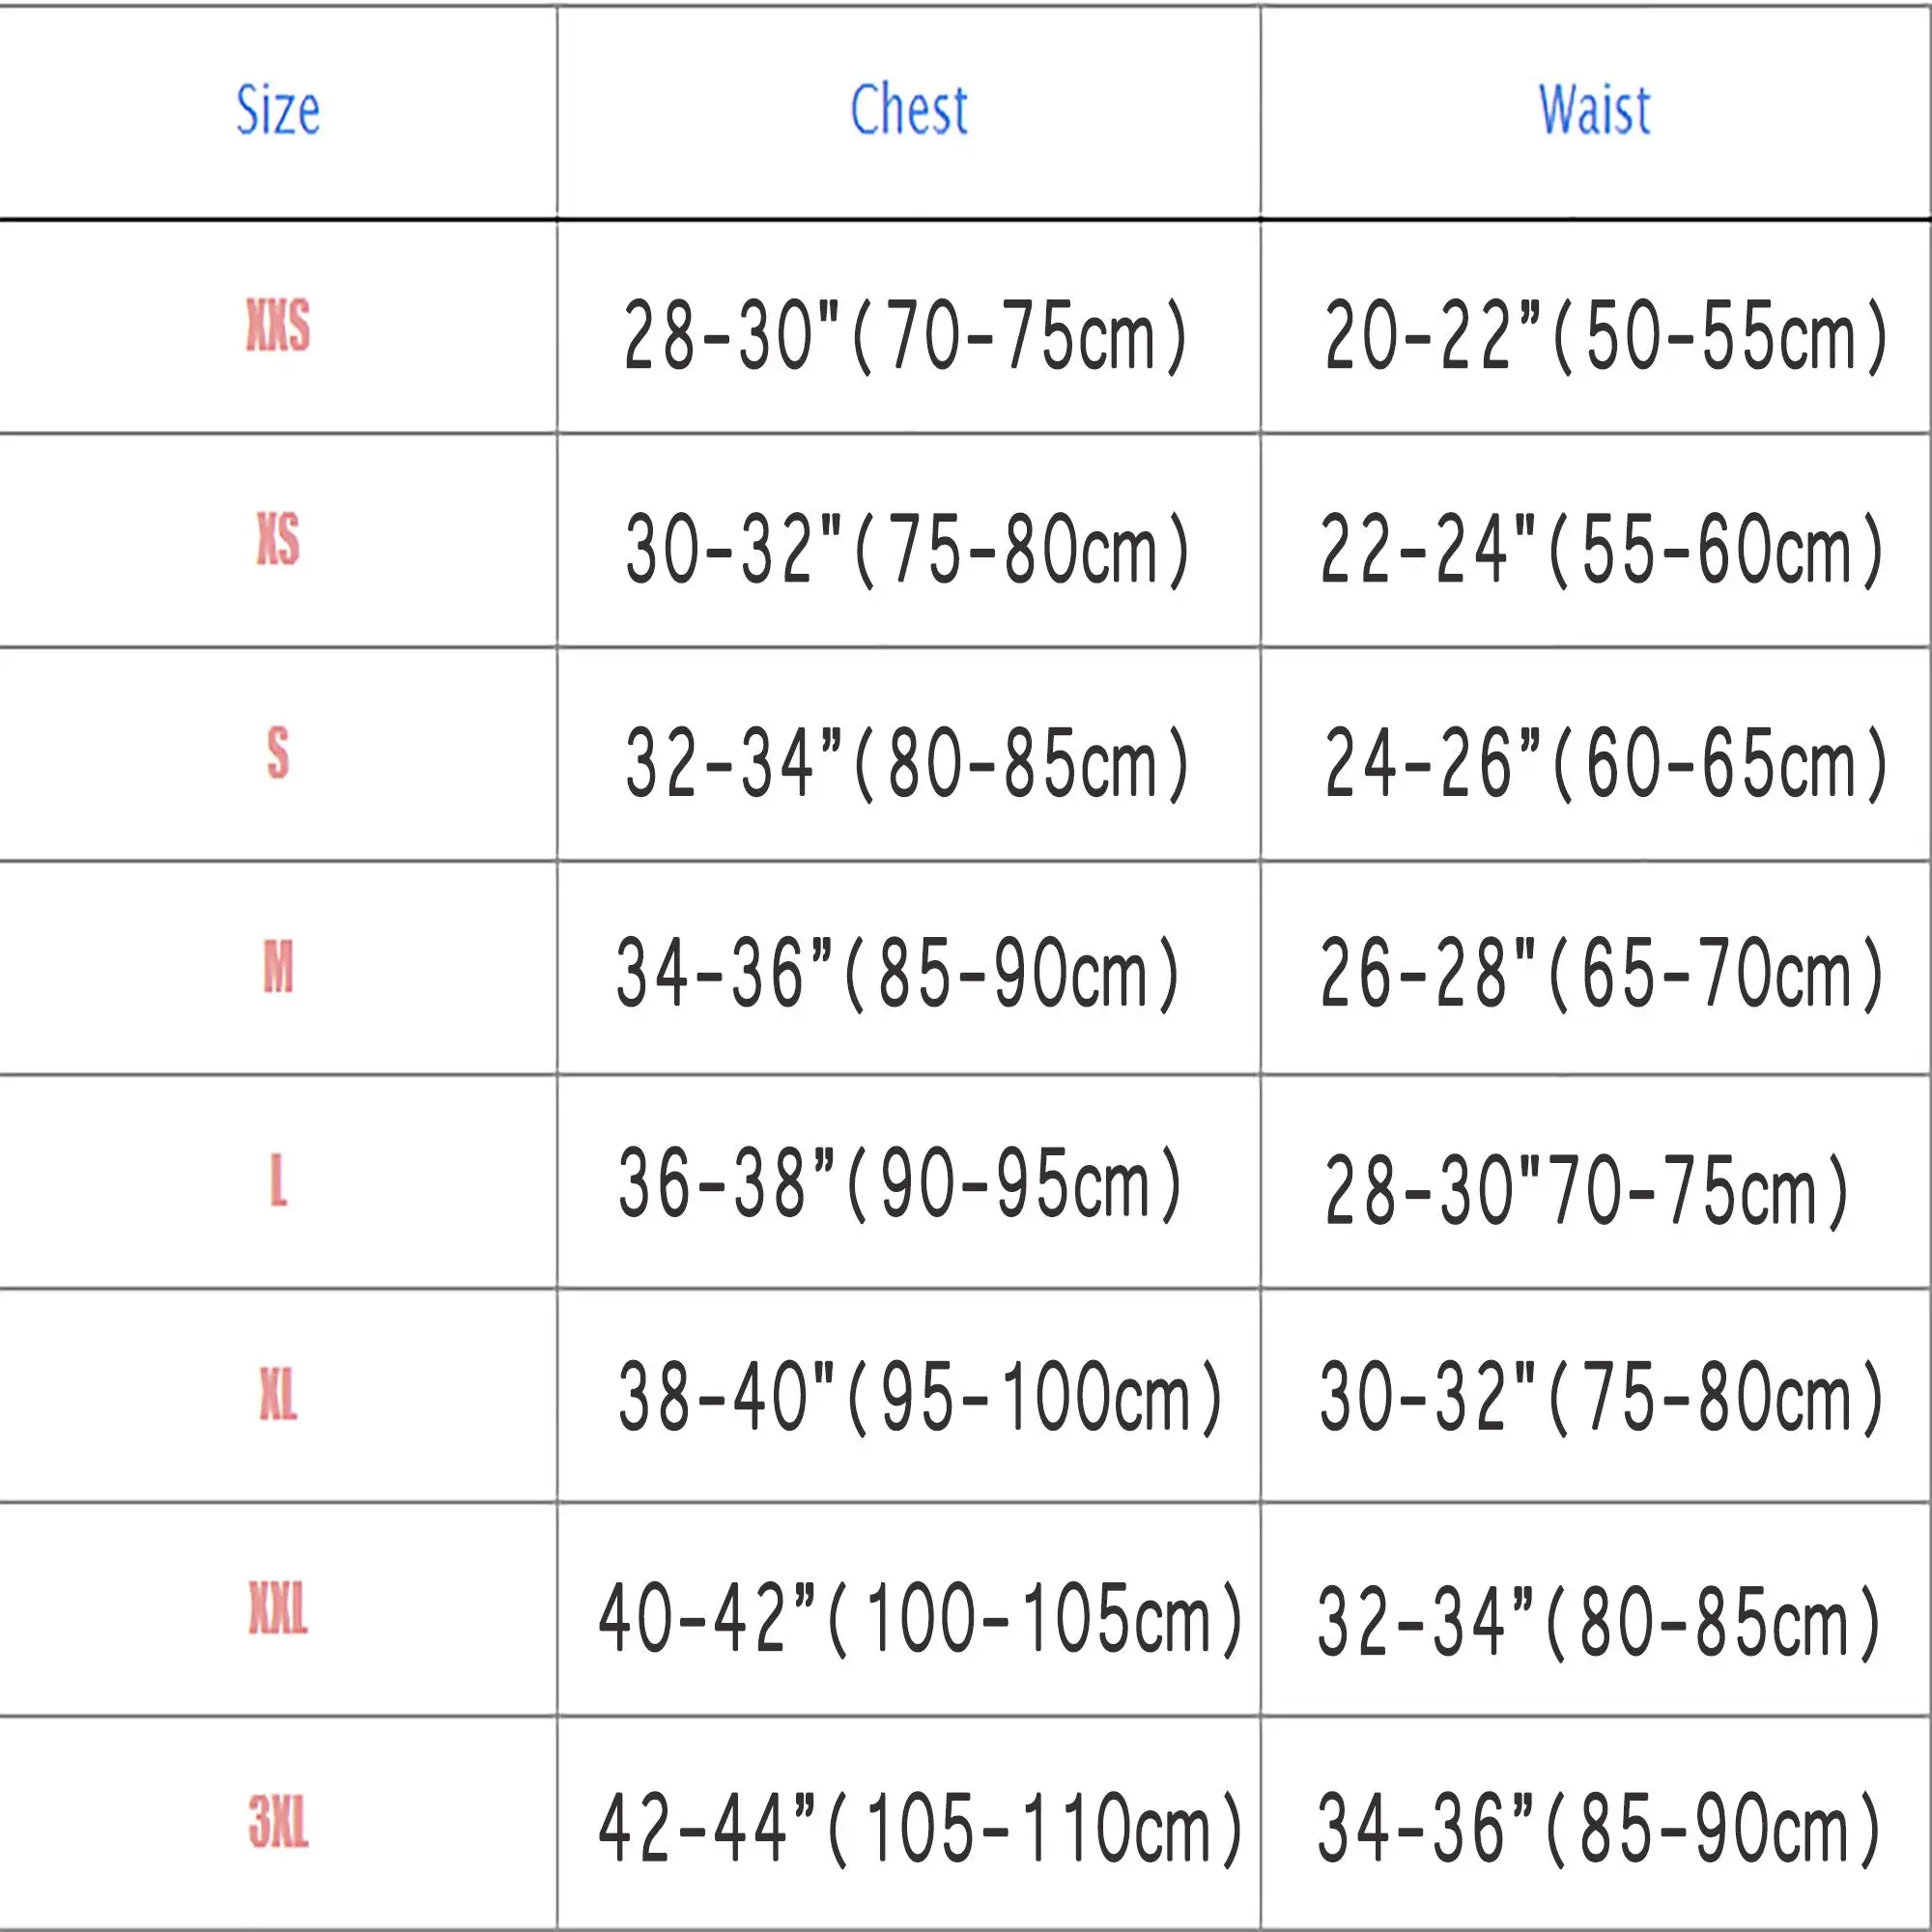
Task: Click waist cell 24-26"(60-65cm)
Action: [1606, 764]
